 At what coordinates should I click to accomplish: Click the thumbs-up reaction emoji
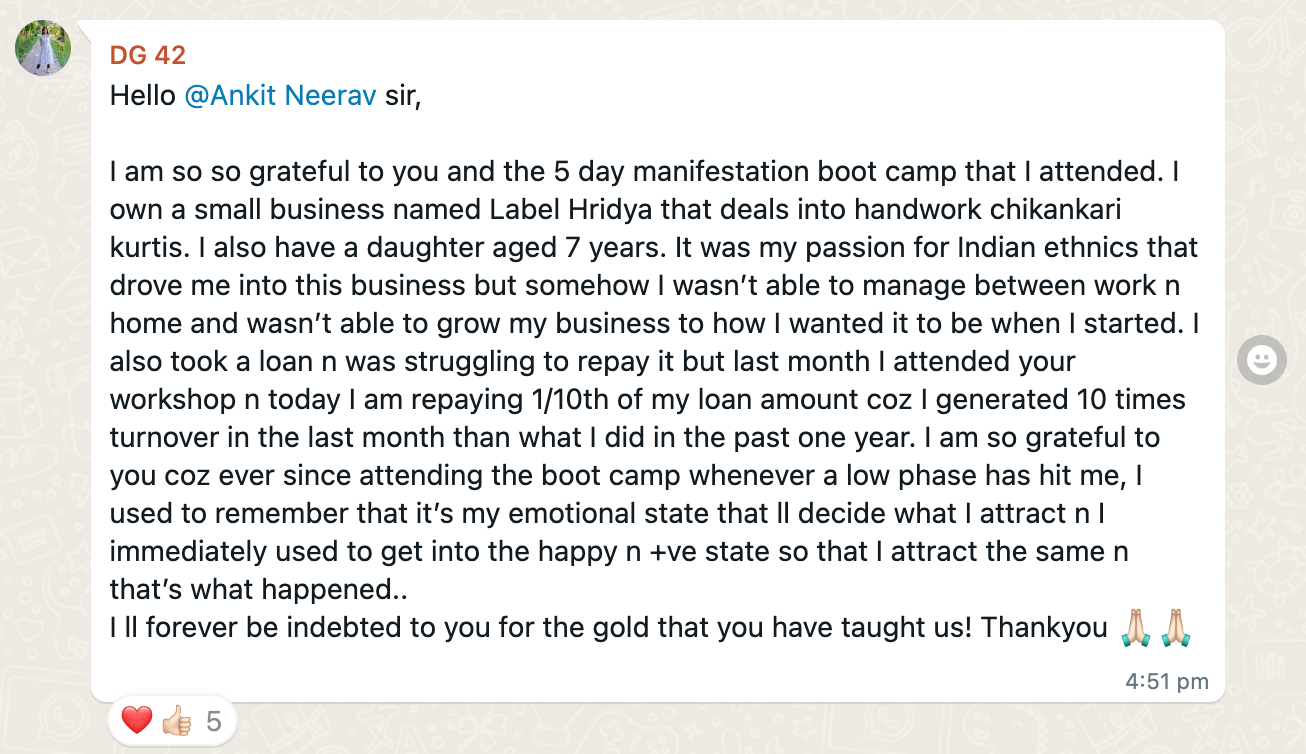pos(176,720)
